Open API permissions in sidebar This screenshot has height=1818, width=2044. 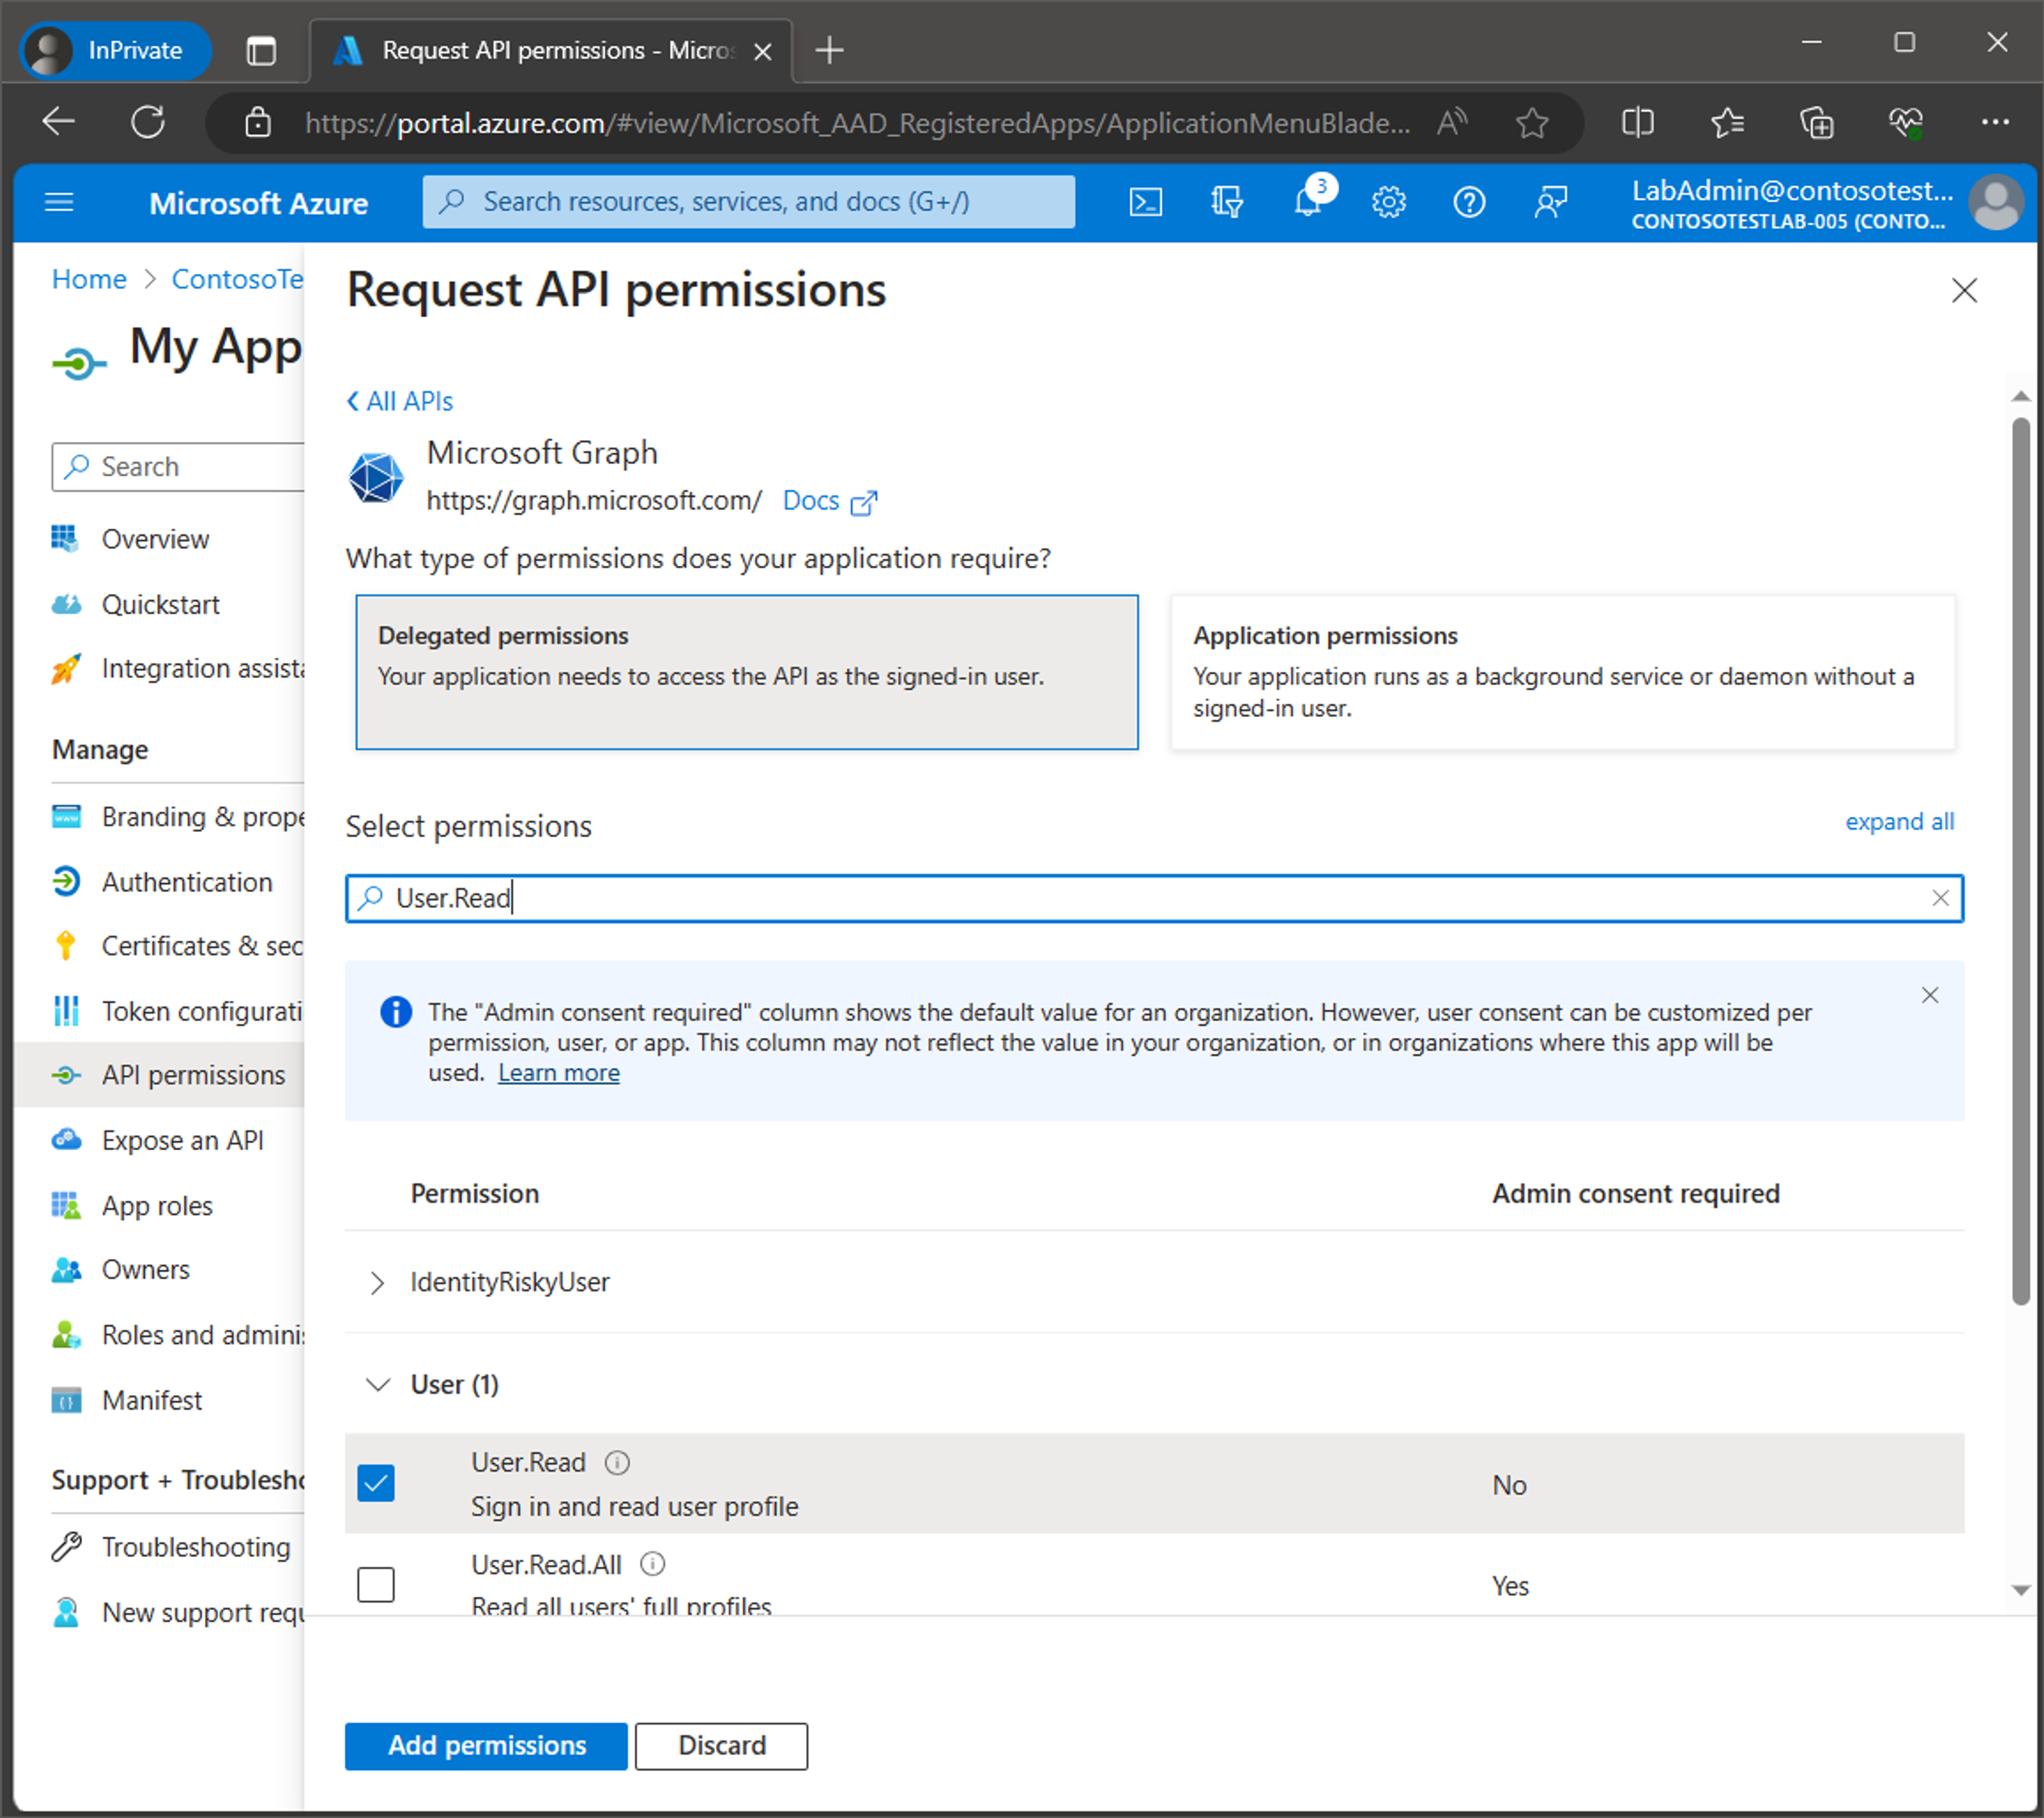point(160,1076)
